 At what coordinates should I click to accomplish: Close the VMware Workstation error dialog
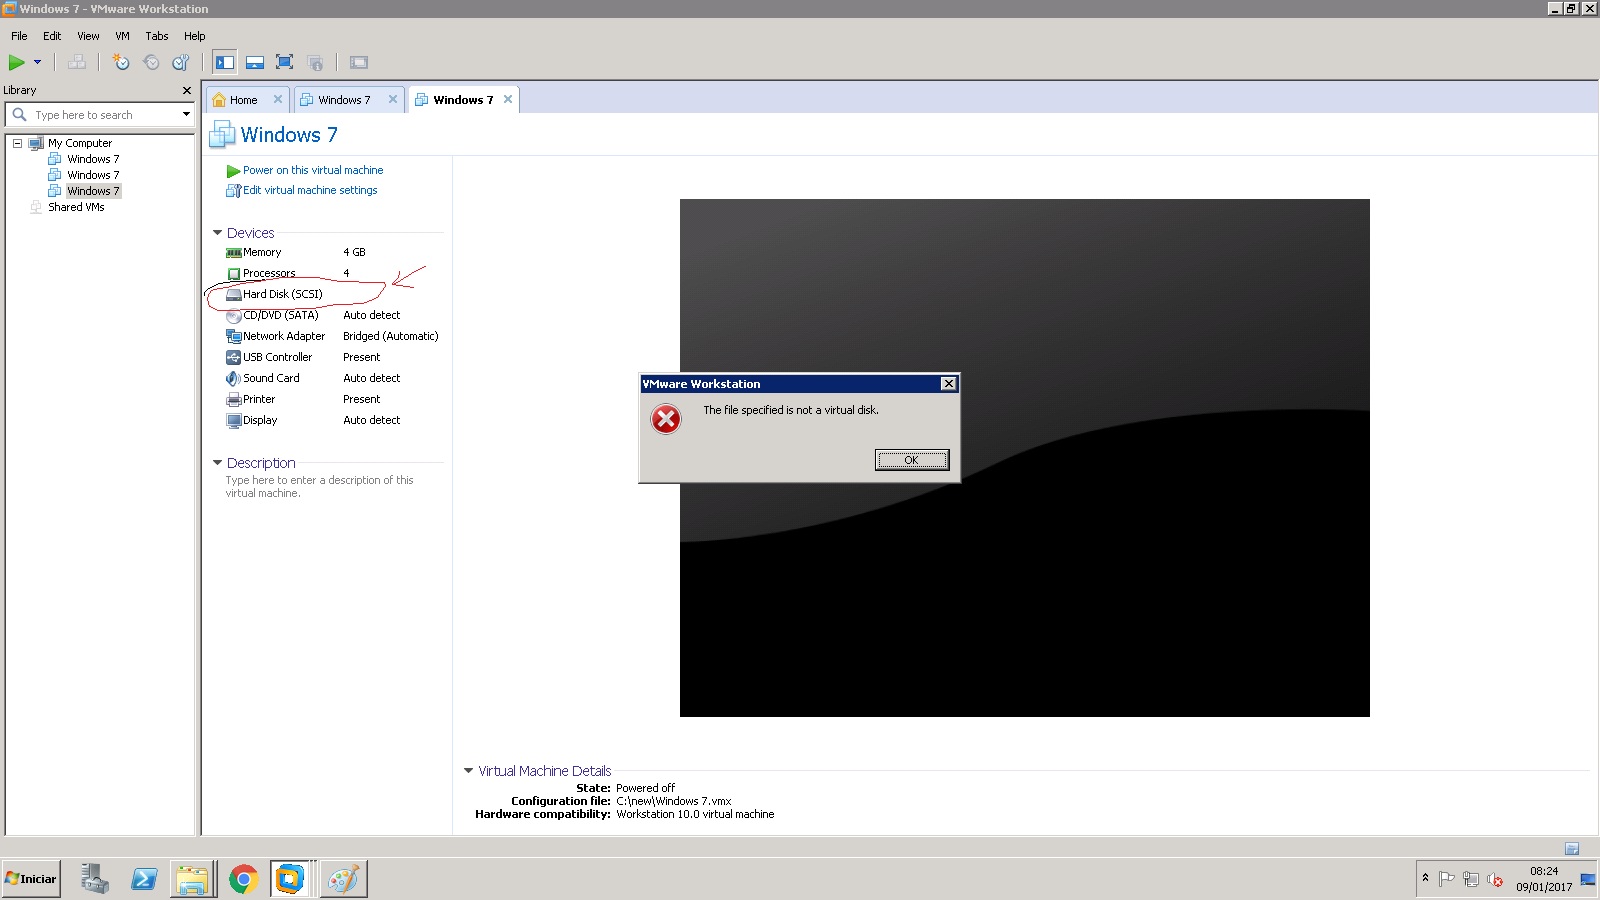(948, 384)
